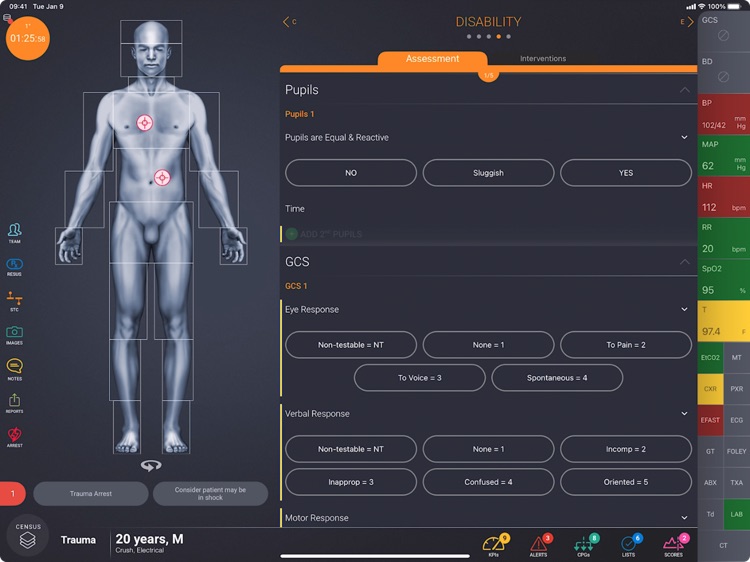Tap Consider patient may be in shock
The width and height of the screenshot is (750, 562).
point(210,494)
